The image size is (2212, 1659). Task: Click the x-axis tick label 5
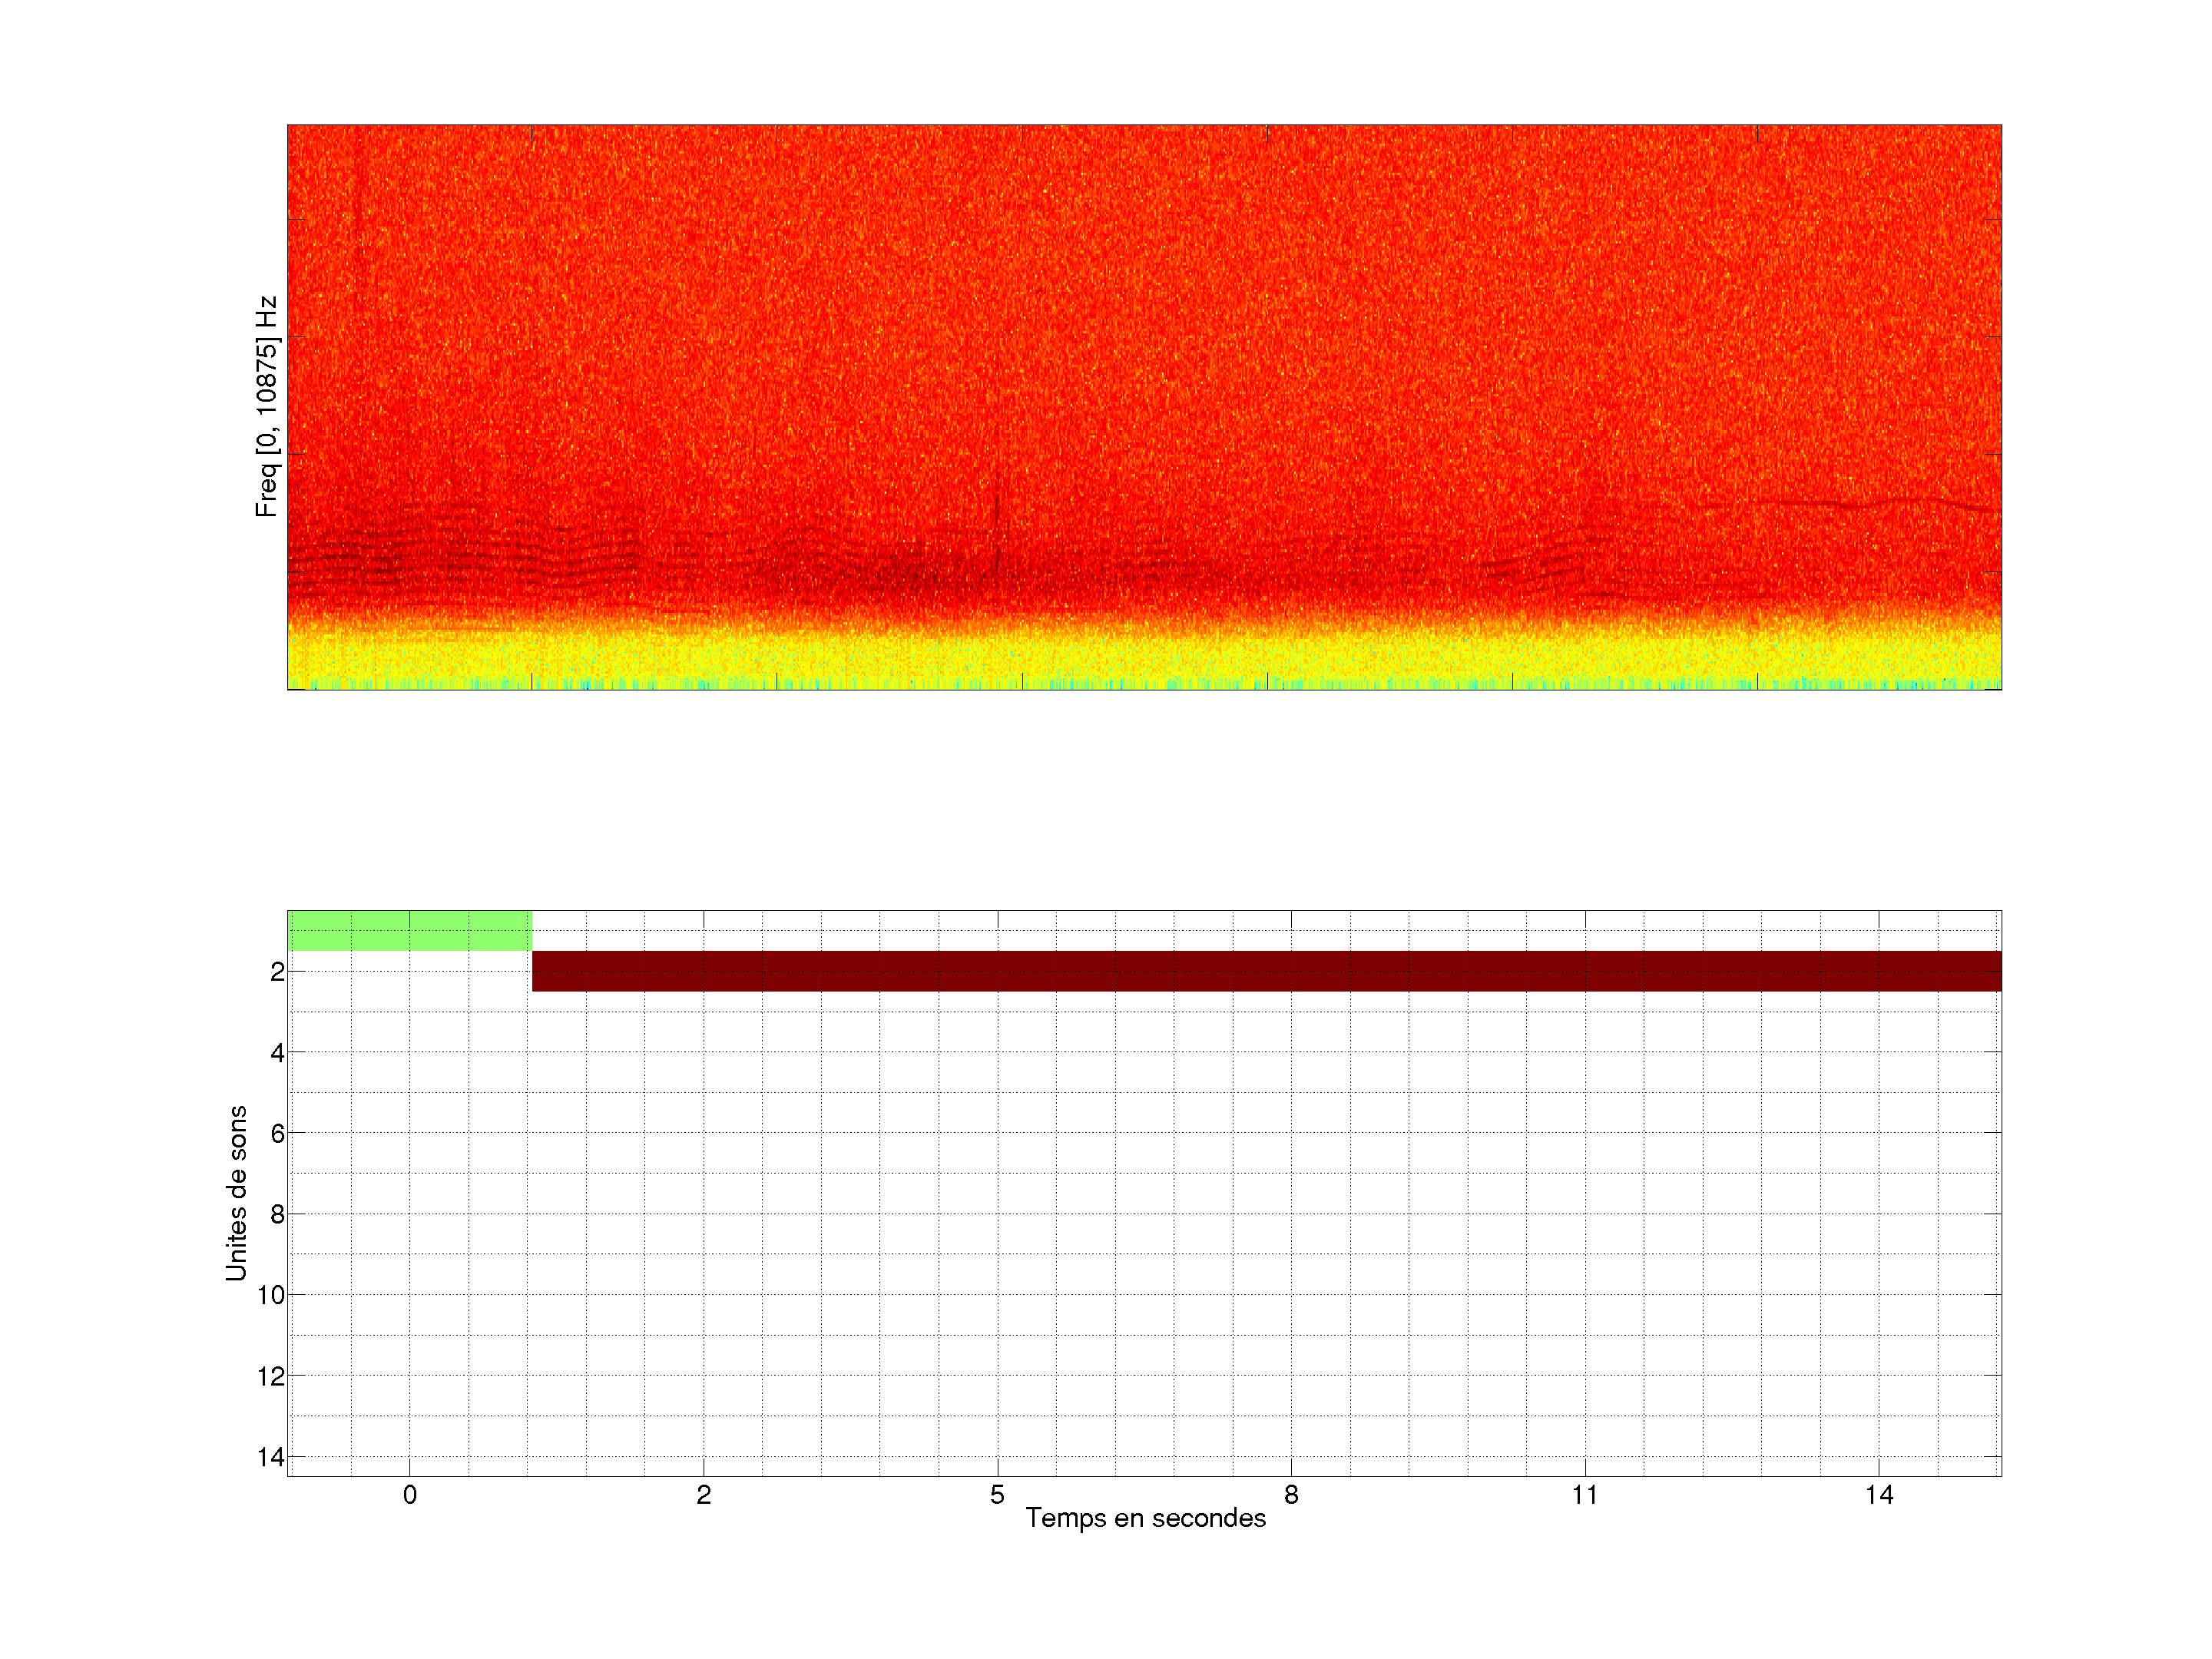(997, 1495)
